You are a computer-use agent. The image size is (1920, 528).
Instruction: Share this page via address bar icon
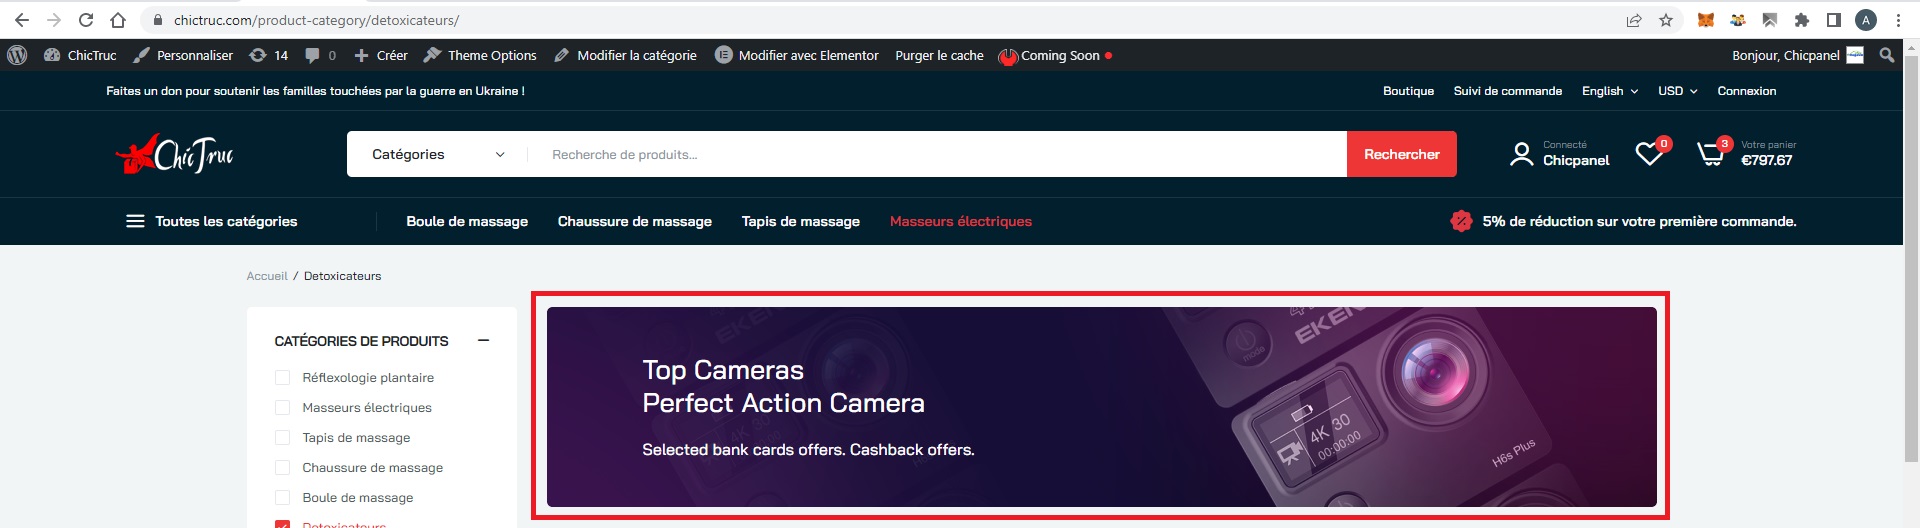(x=1634, y=20)
